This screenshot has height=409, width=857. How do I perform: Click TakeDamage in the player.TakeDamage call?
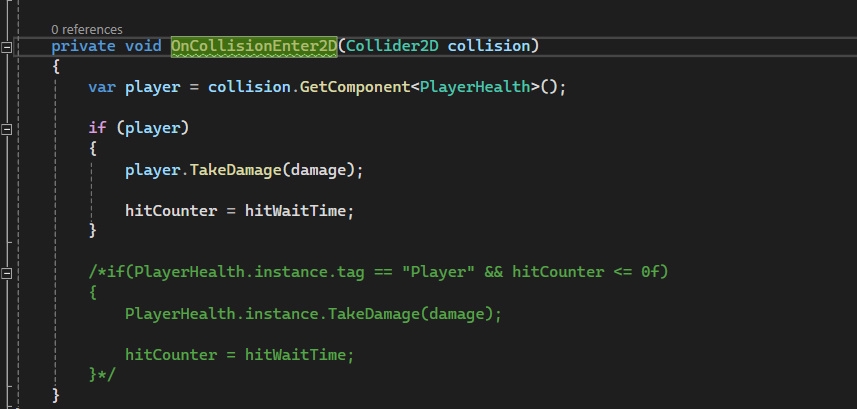tap(236, 170)
